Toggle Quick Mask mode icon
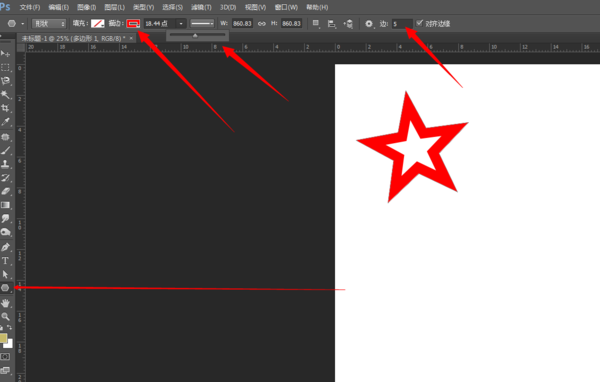The width and height of the screenshot is (600, 382). point(5,357)
